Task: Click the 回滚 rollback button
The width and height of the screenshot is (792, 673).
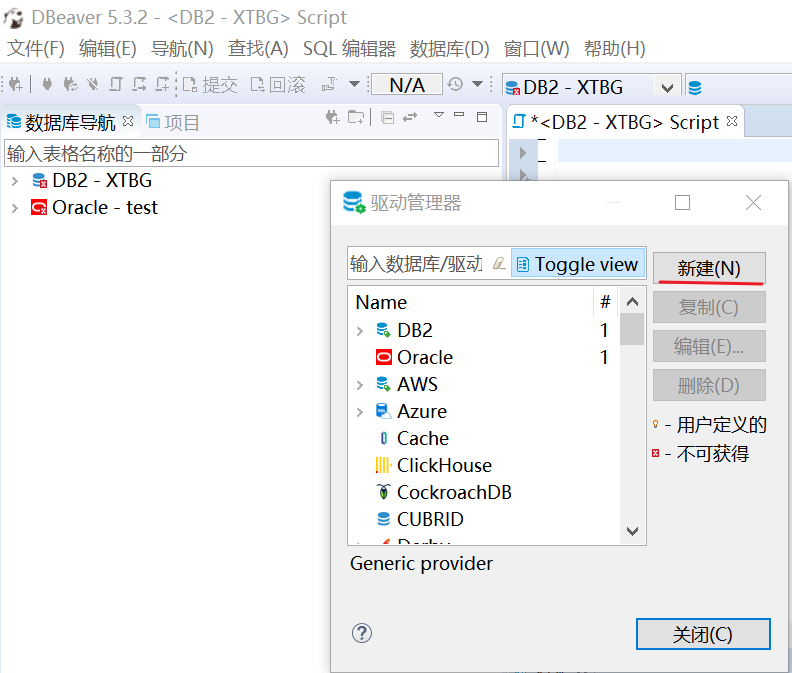Action: point(278,85)
